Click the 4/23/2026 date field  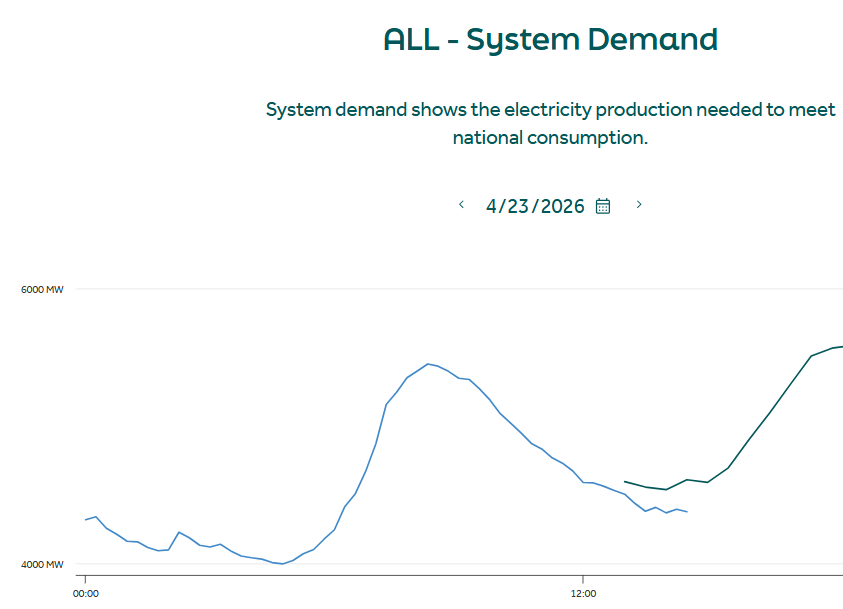pos(535,206)
